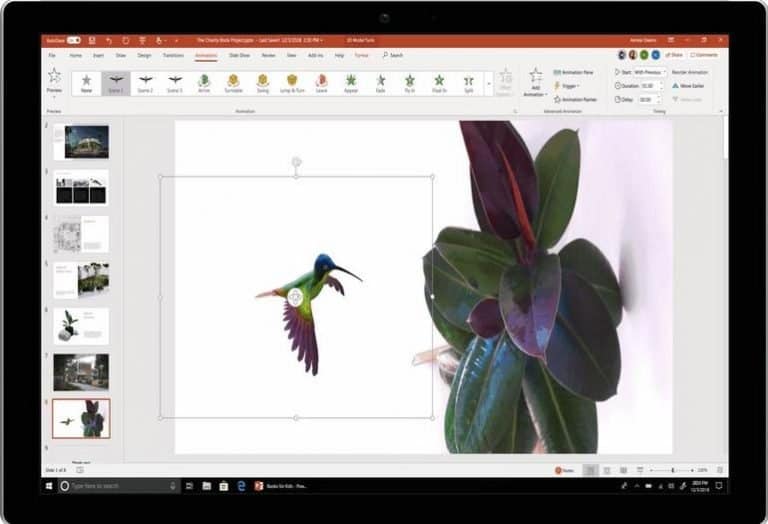The image size is (768, 524).
Task: Select the Float In animation
Action: pos(439,83)
